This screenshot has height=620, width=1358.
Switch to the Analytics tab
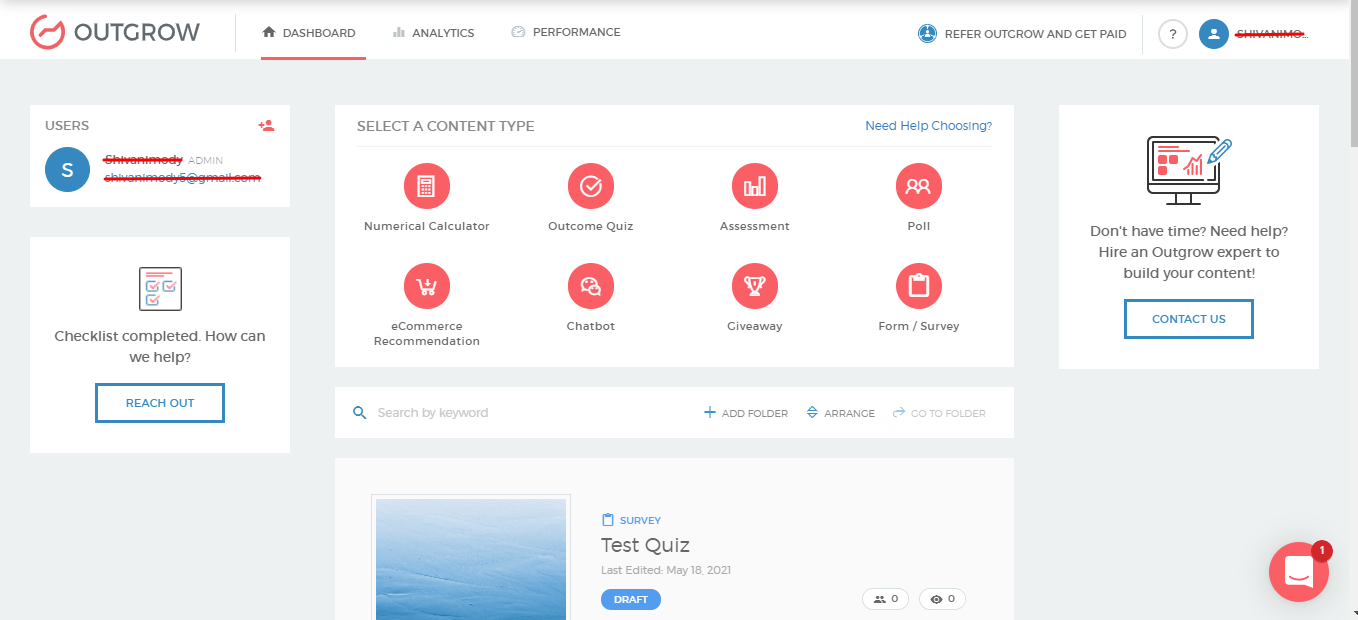tap(433, 33)
